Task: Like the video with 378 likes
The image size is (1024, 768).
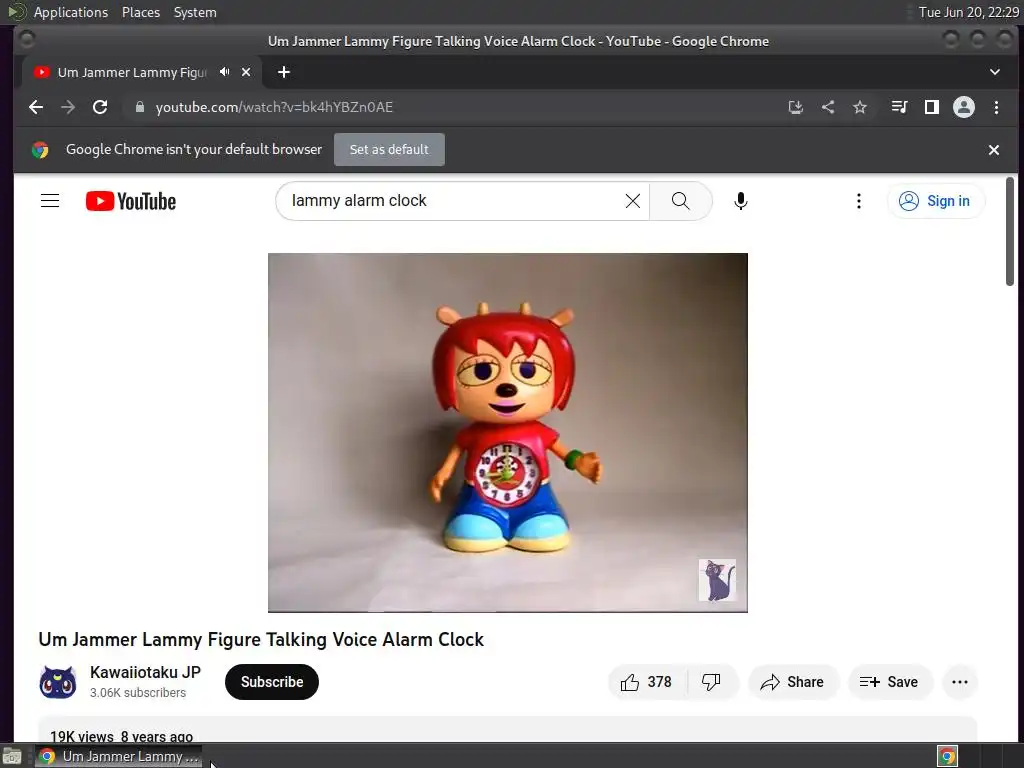Action: click(648, 682)
